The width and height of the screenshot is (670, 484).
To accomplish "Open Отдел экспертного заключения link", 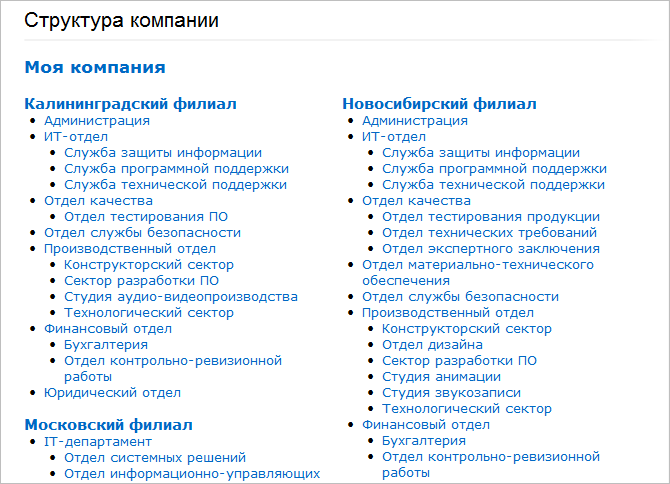I will tap(491, 249).
